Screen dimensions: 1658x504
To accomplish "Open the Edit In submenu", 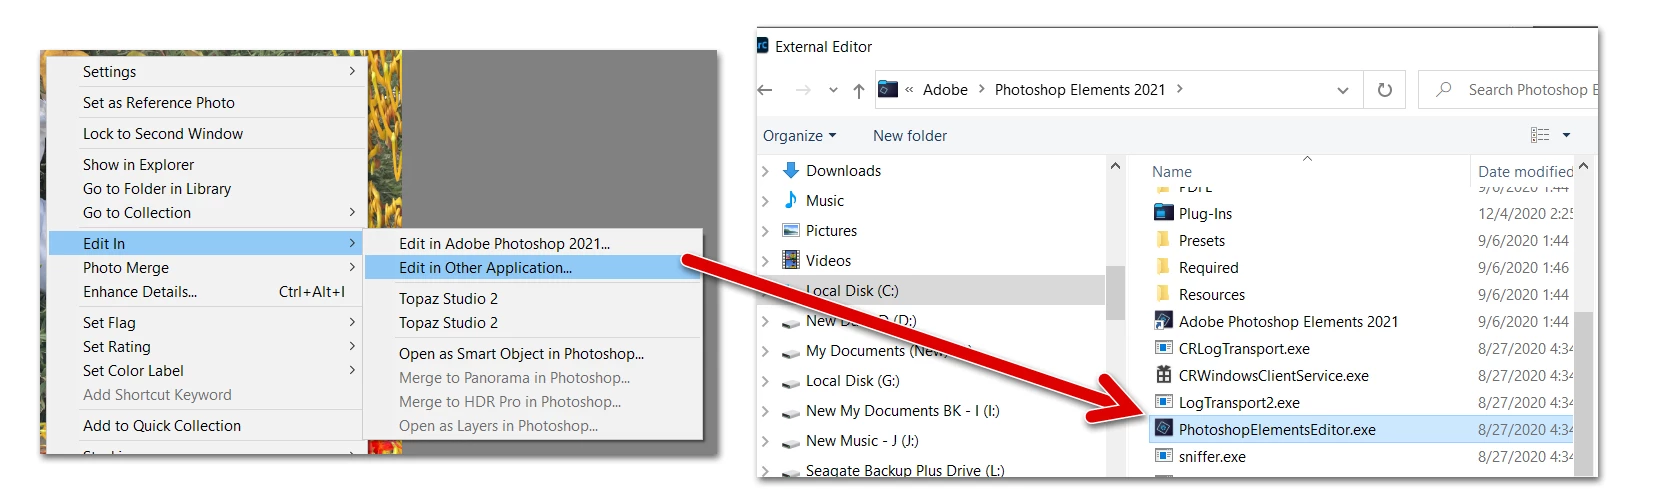I will pos(207,244).
